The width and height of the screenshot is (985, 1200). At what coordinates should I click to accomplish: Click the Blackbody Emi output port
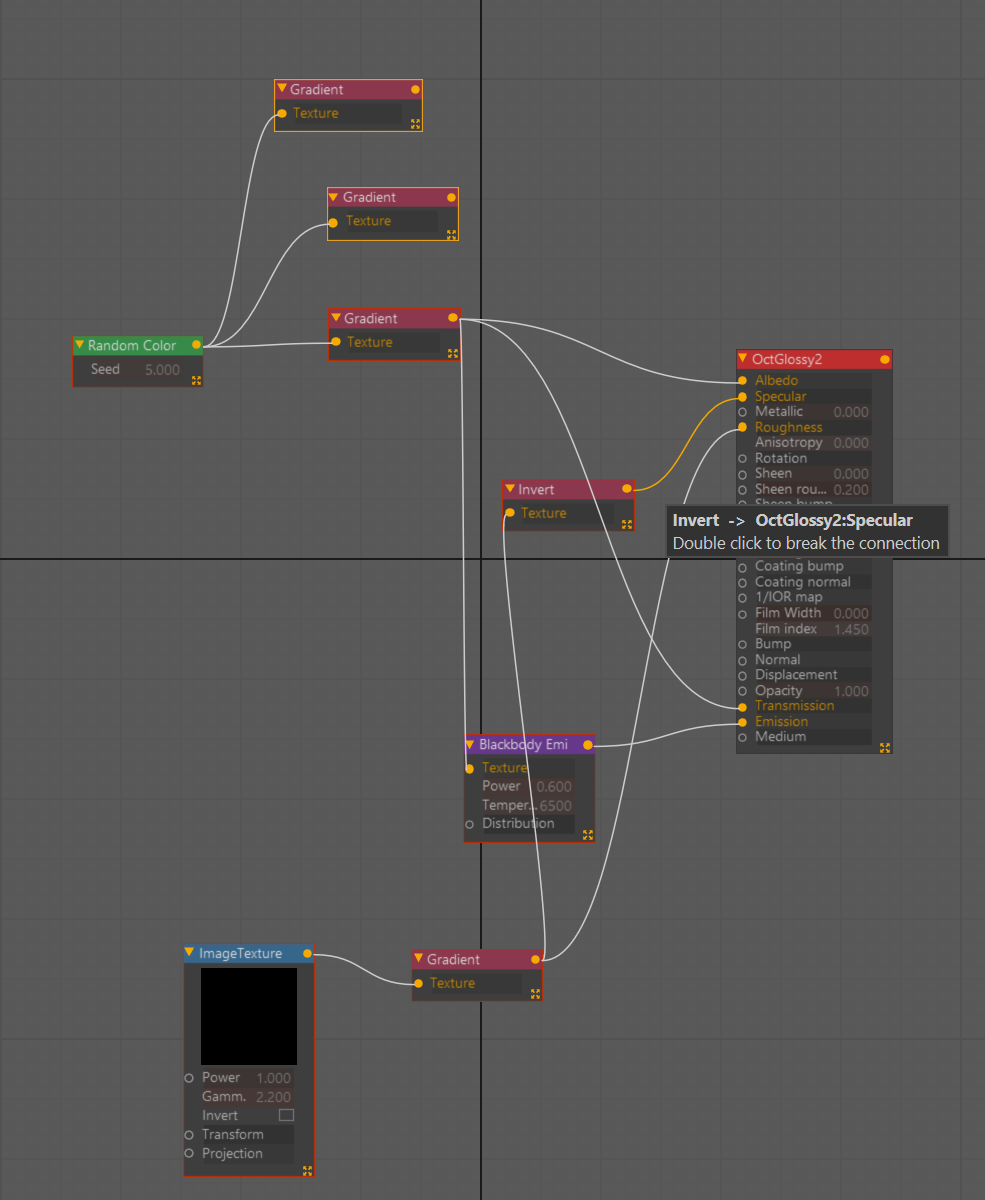tap(588, 744)
